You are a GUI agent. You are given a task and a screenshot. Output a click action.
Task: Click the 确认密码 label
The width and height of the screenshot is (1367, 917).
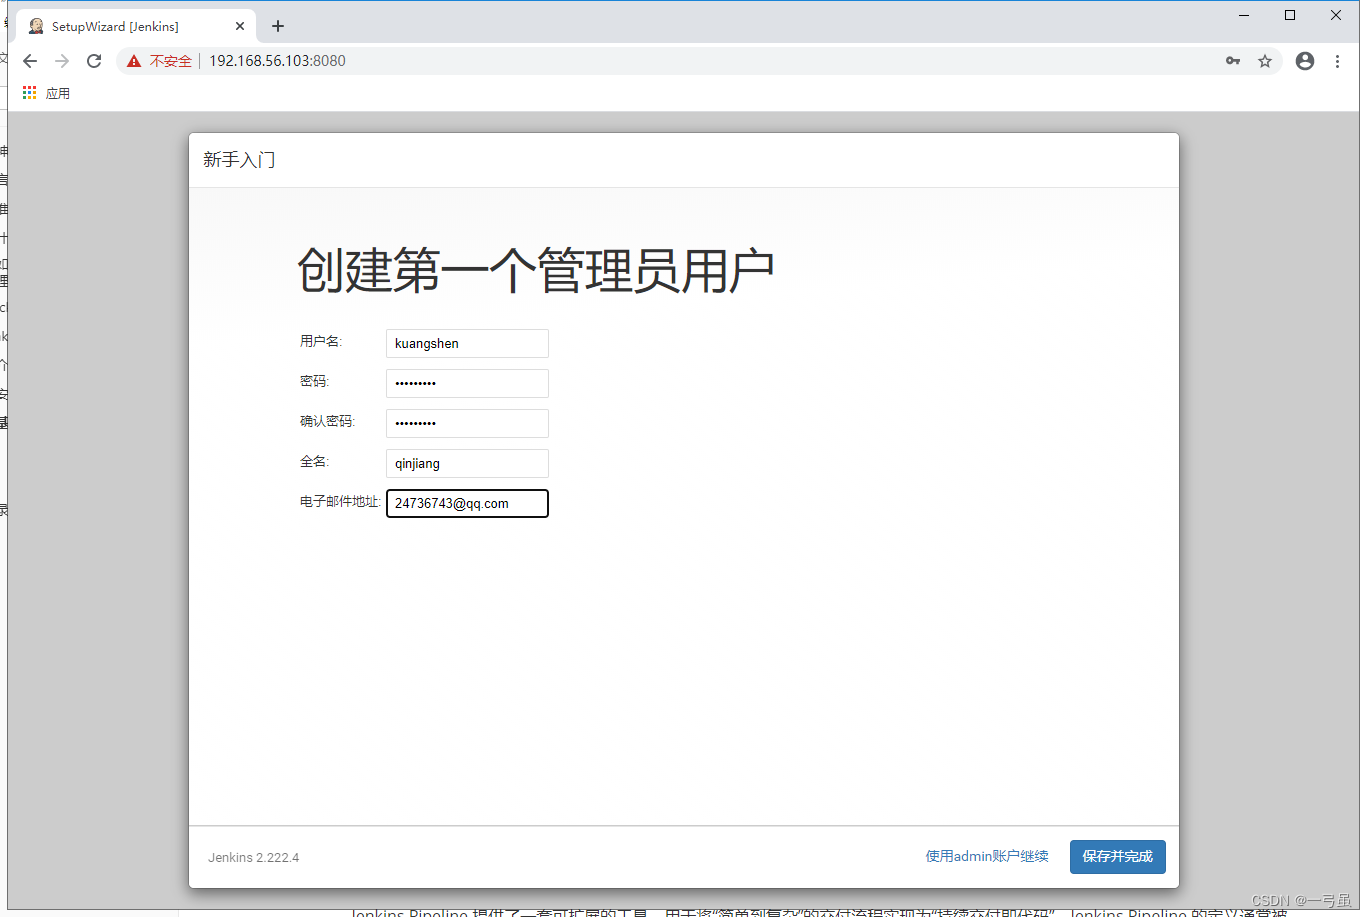(328, 422)
